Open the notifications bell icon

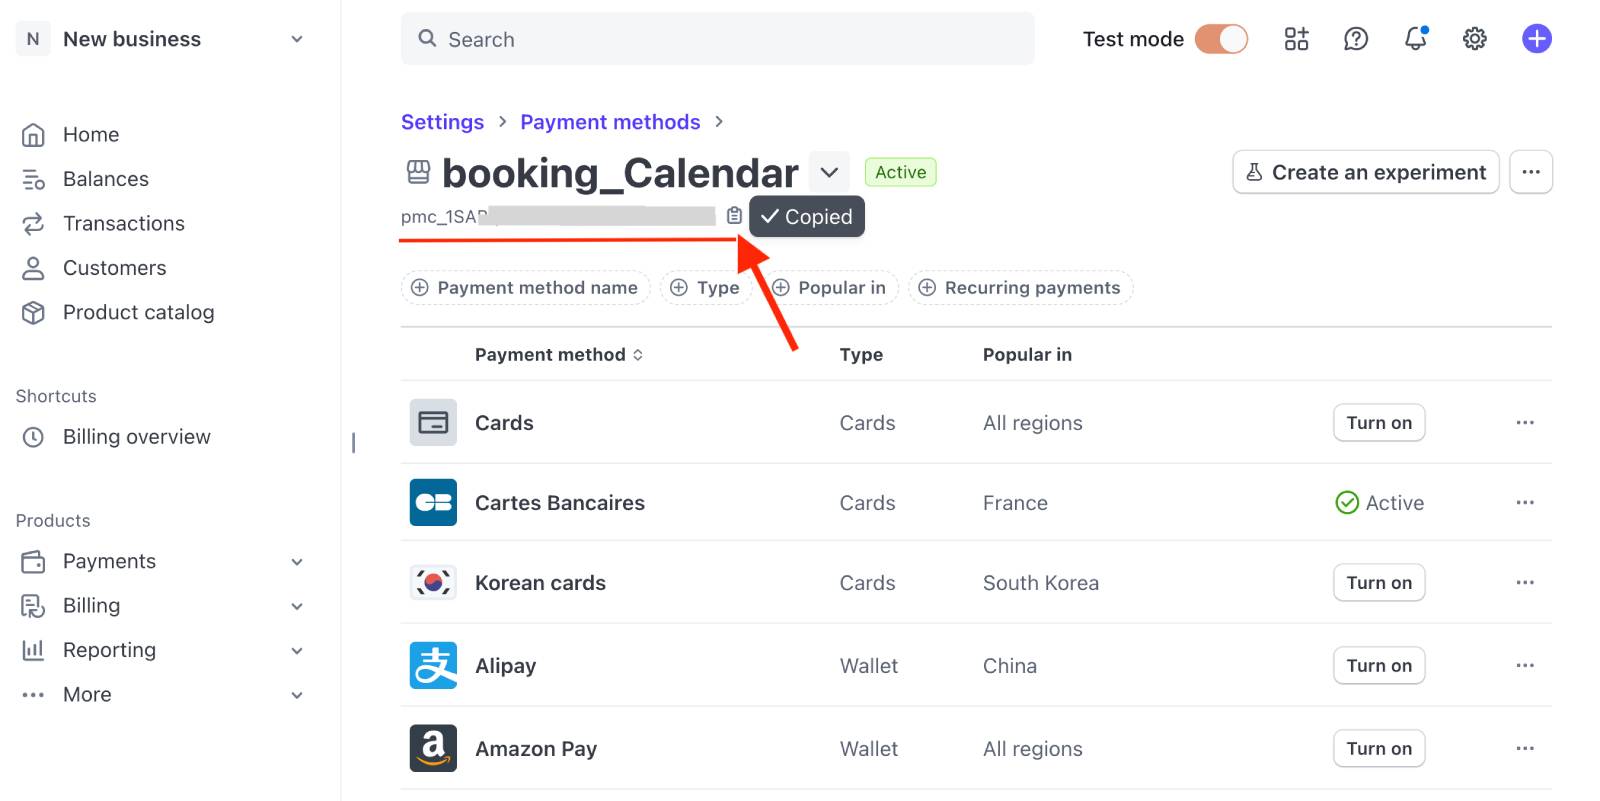coord(1415,39)
